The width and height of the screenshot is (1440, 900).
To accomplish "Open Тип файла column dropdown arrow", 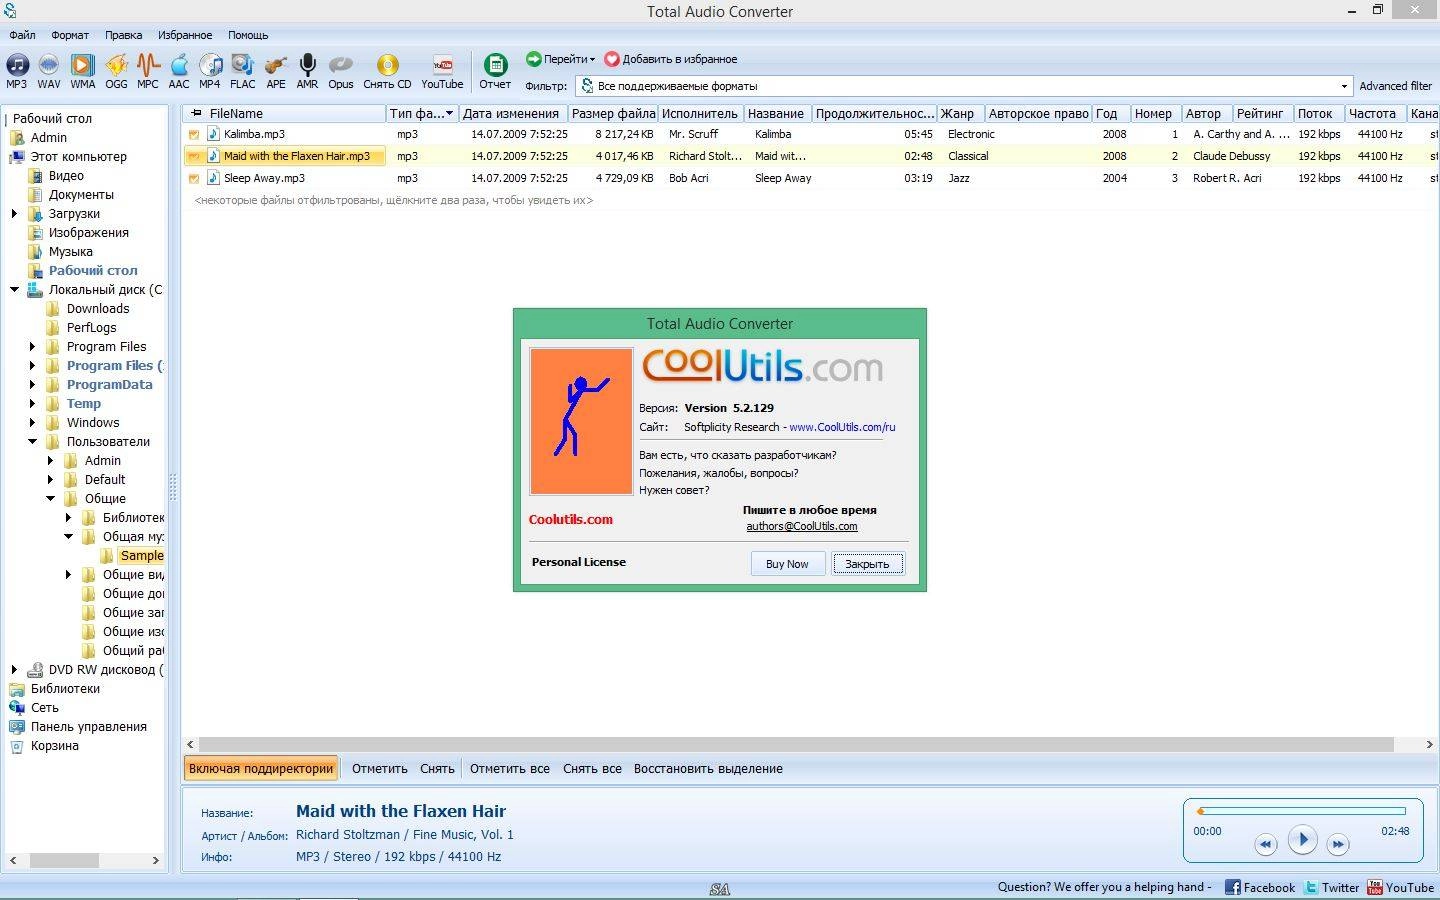I will point(449,114).
